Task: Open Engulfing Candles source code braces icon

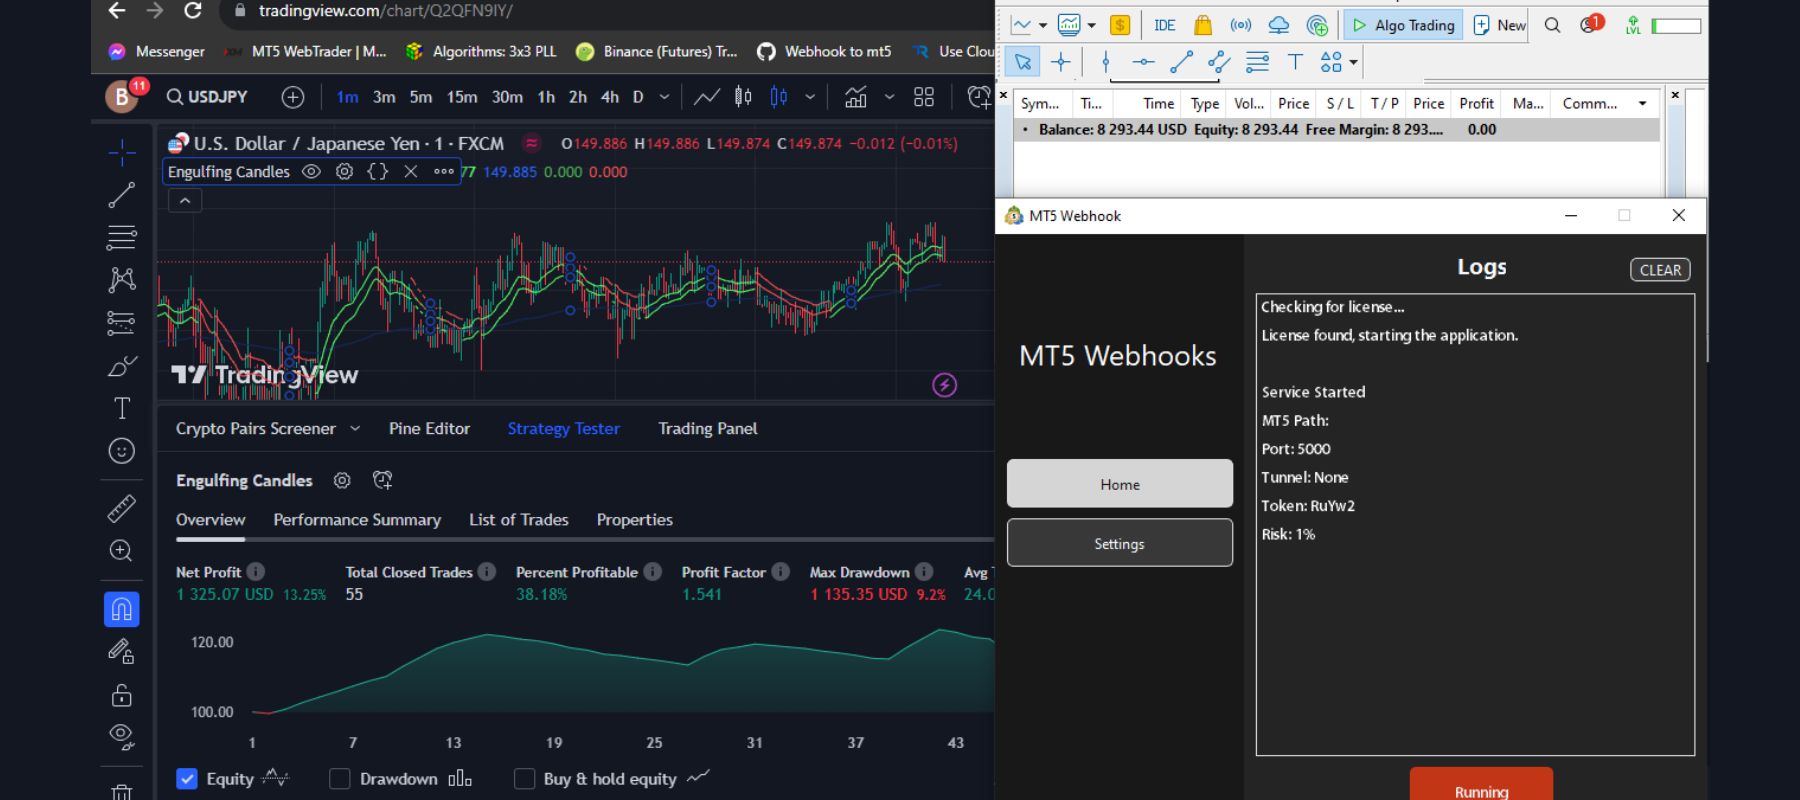Action: click(377, 172)
